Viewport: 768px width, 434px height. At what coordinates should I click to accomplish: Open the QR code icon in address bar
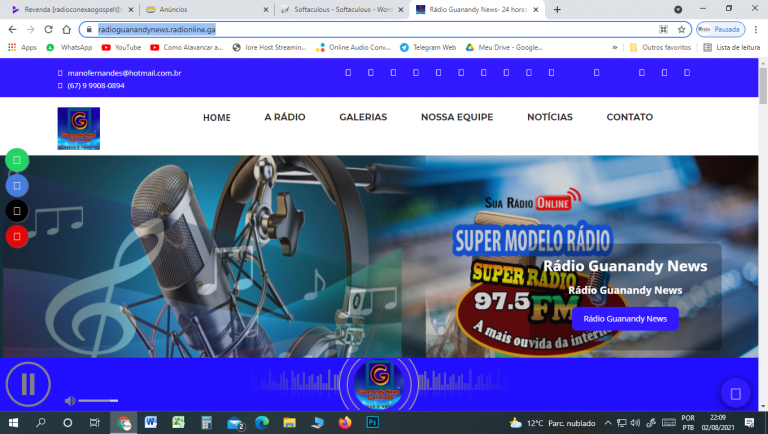(663, 29)
